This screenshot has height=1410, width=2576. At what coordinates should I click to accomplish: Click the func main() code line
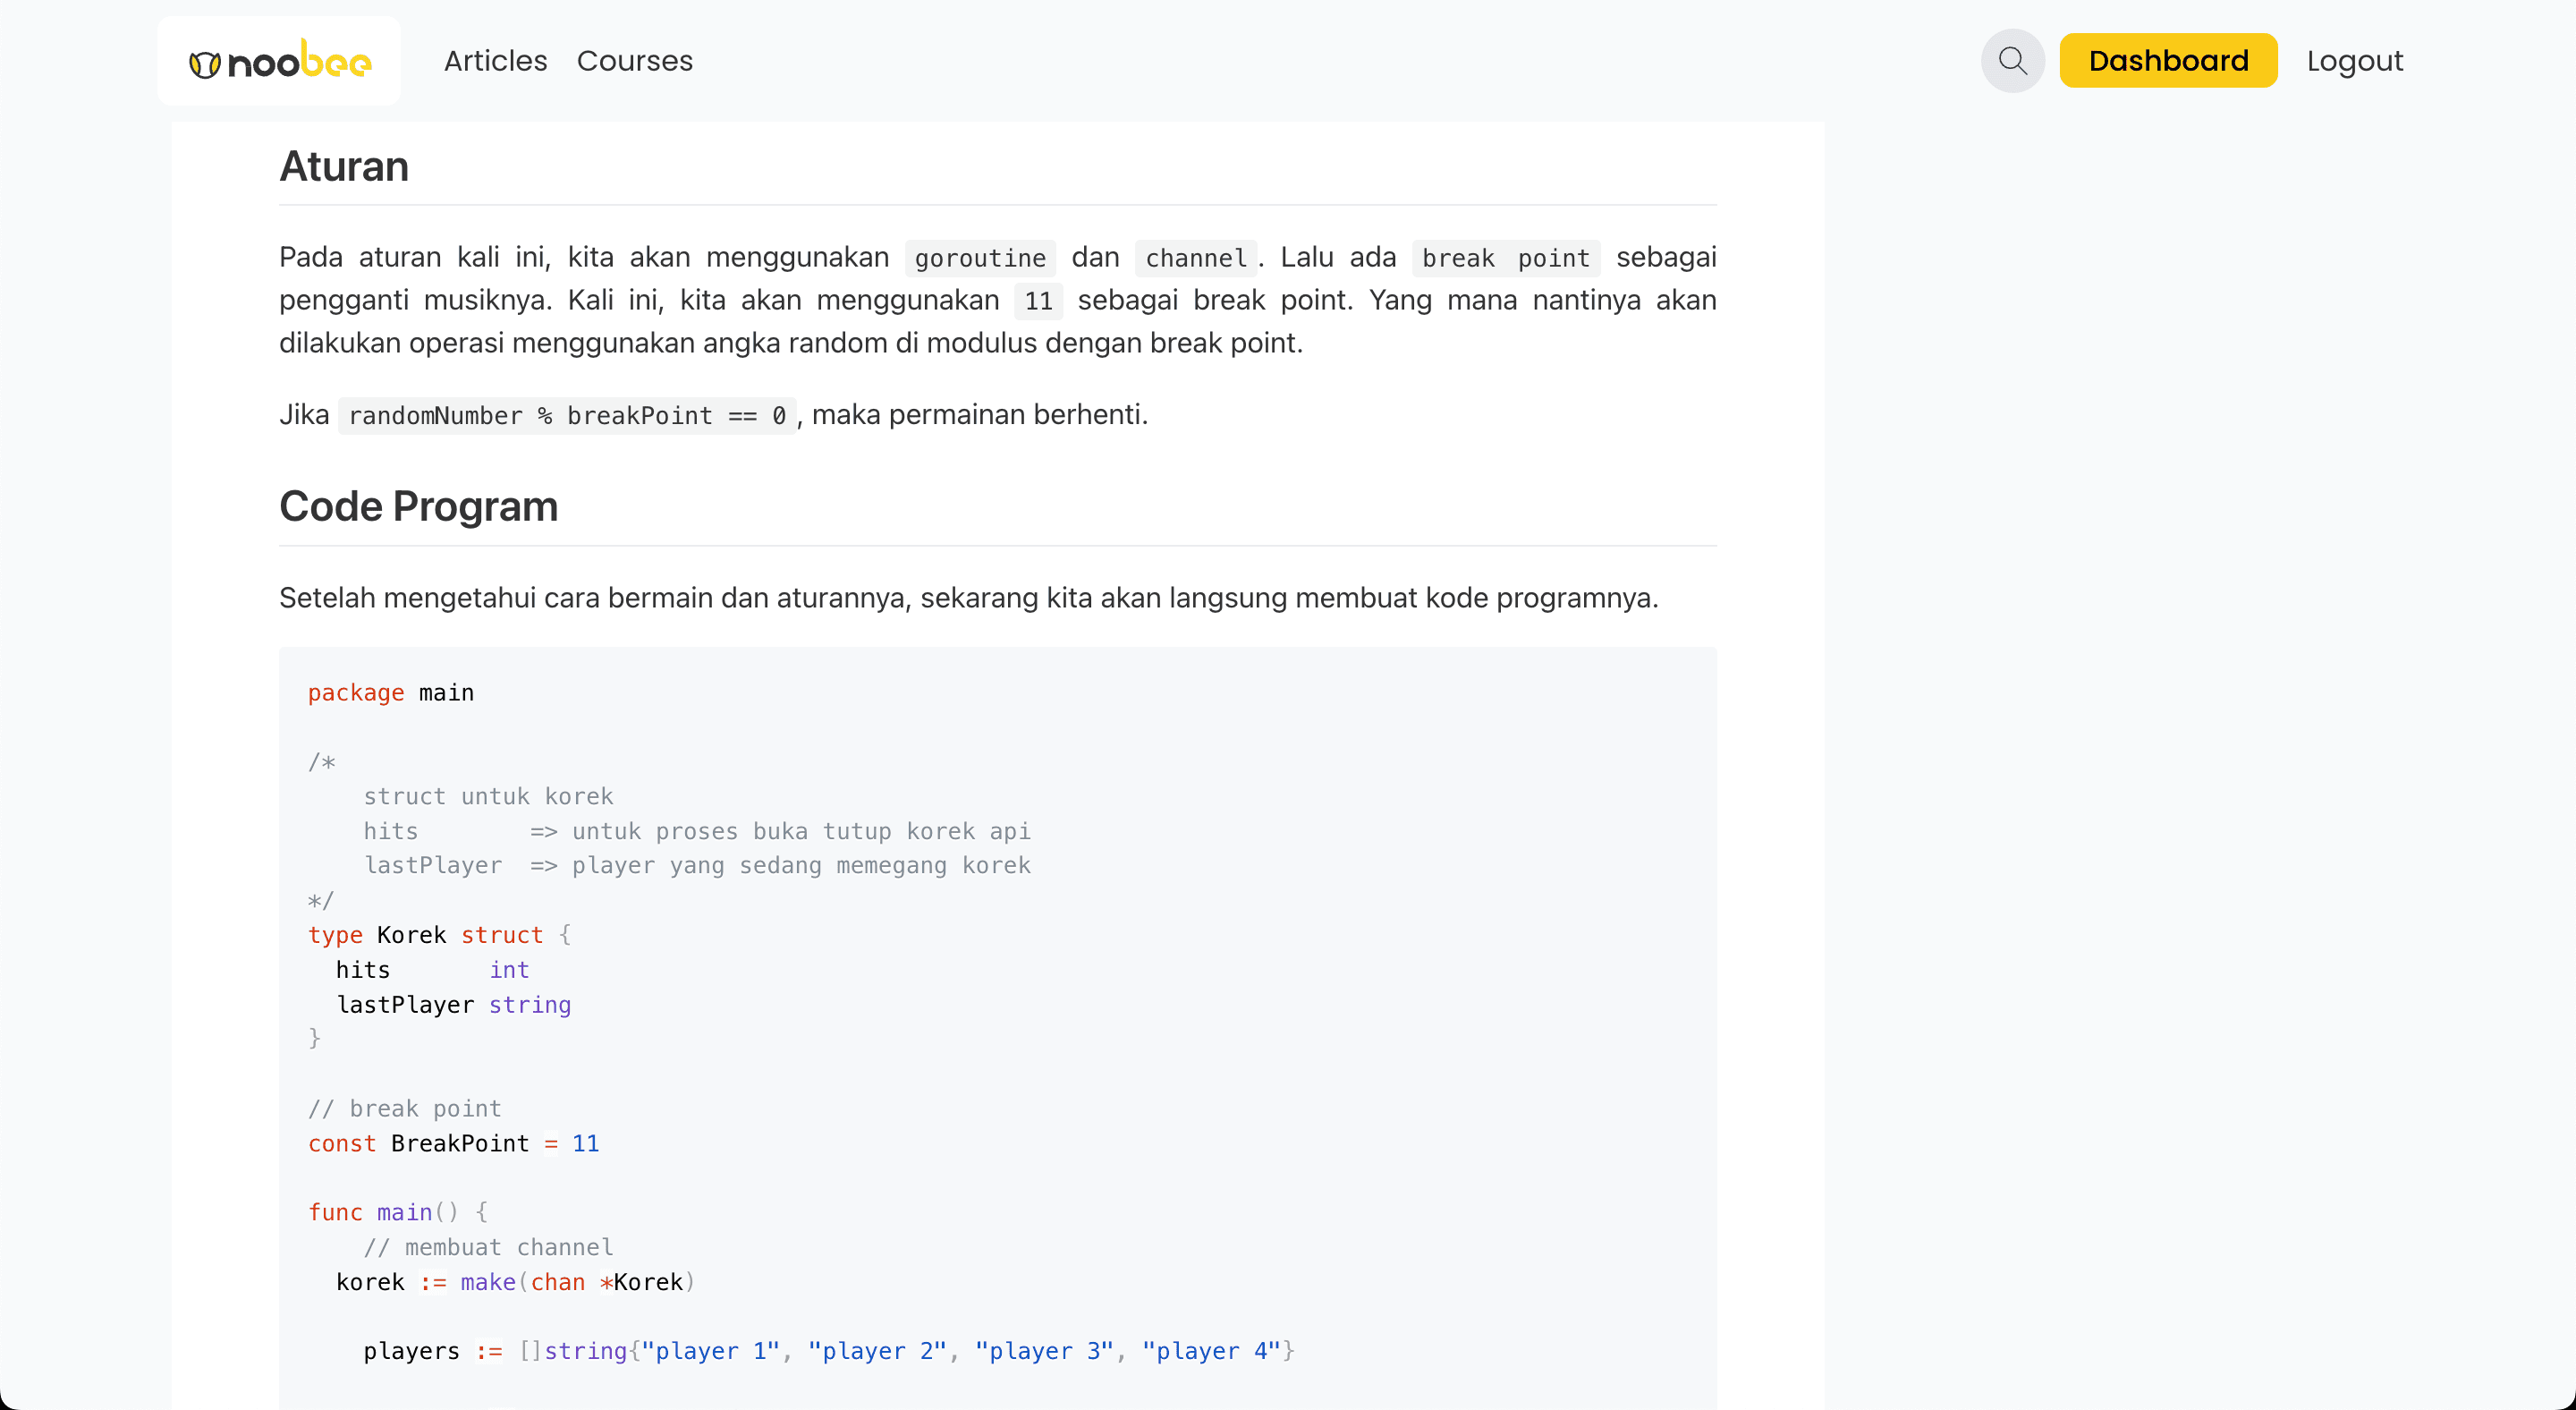pyautogui.click(x=397, y=1212)
